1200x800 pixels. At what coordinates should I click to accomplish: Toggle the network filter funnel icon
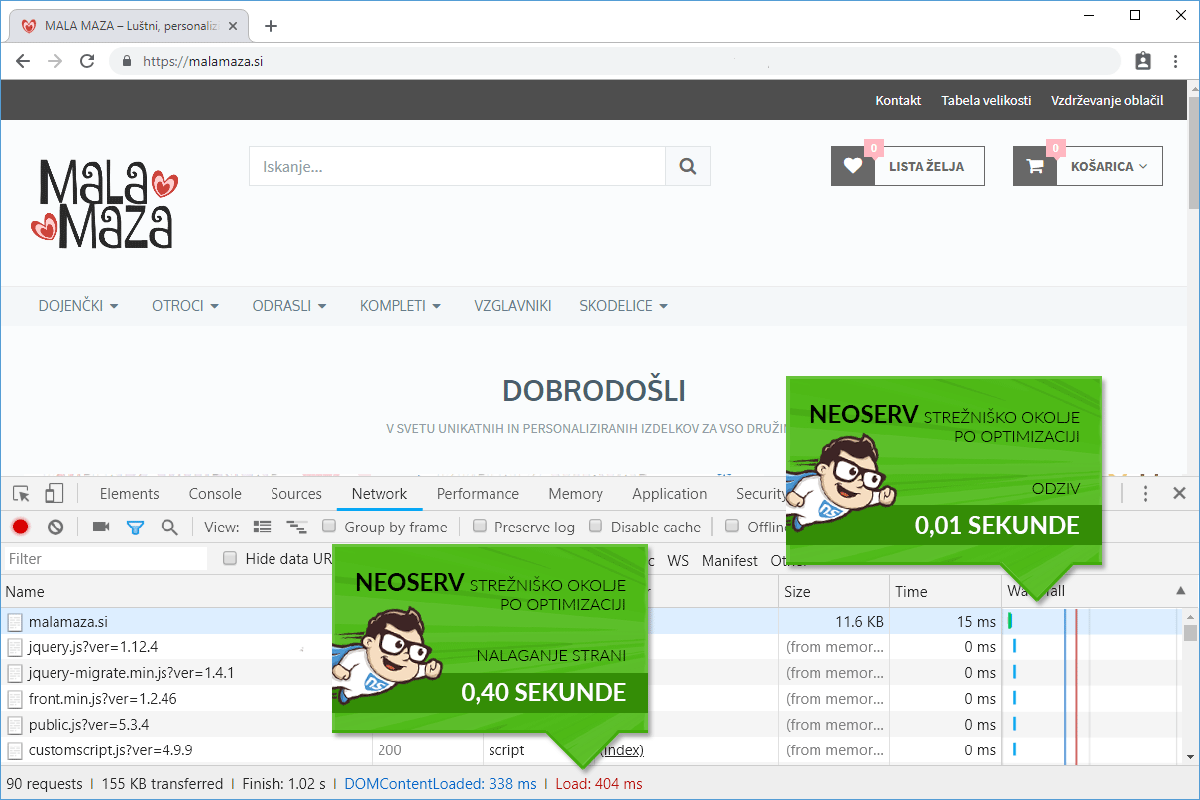[x=135, y=526]
